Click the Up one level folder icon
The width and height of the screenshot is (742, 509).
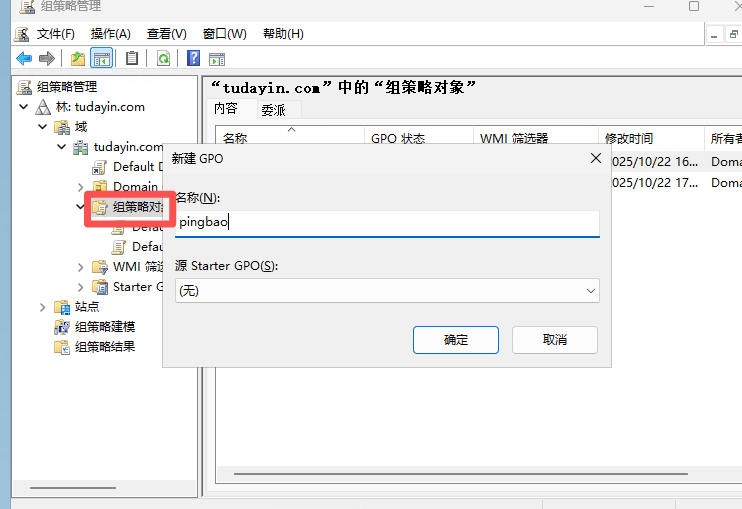click(78, 58)
